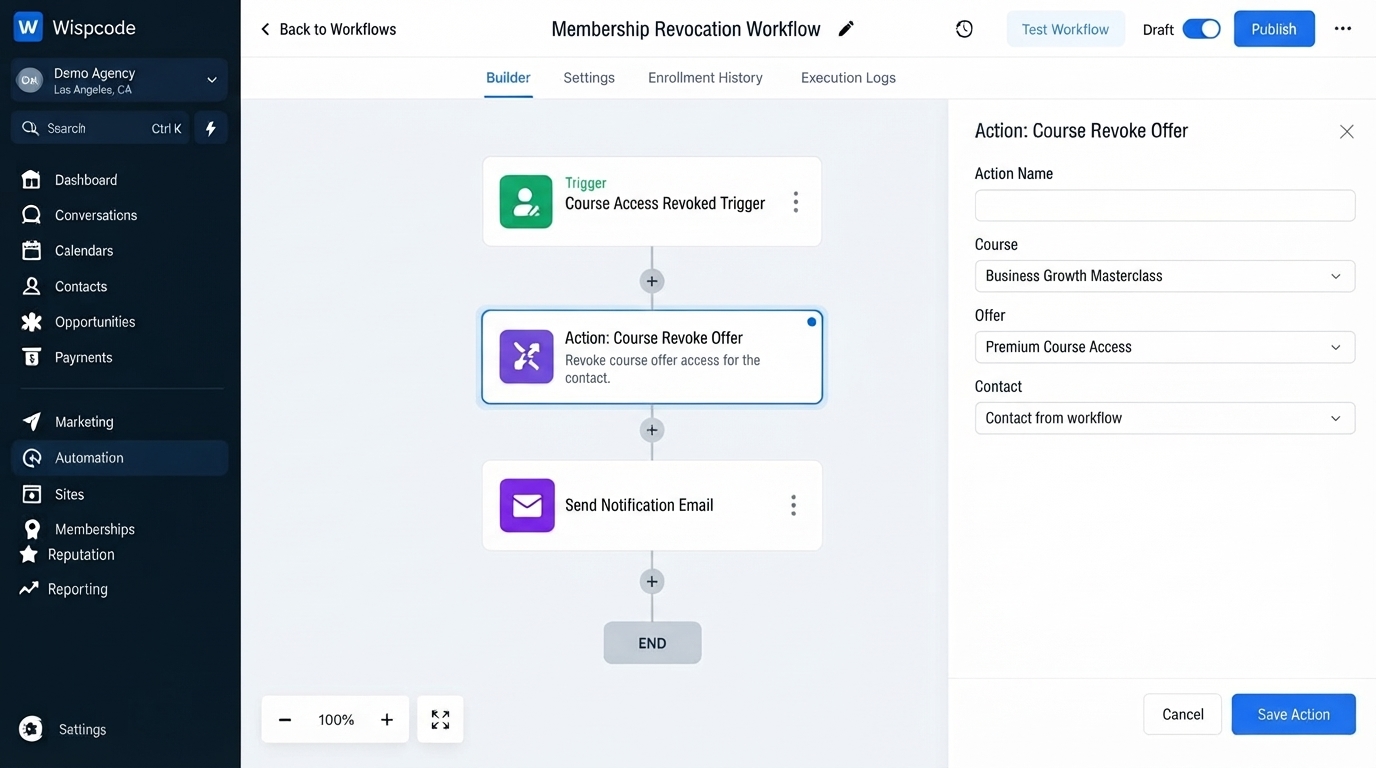This screenshot has width=1376, height=768.
Task: Switch to the Execution Logs tab
Action: pos(848,78)
